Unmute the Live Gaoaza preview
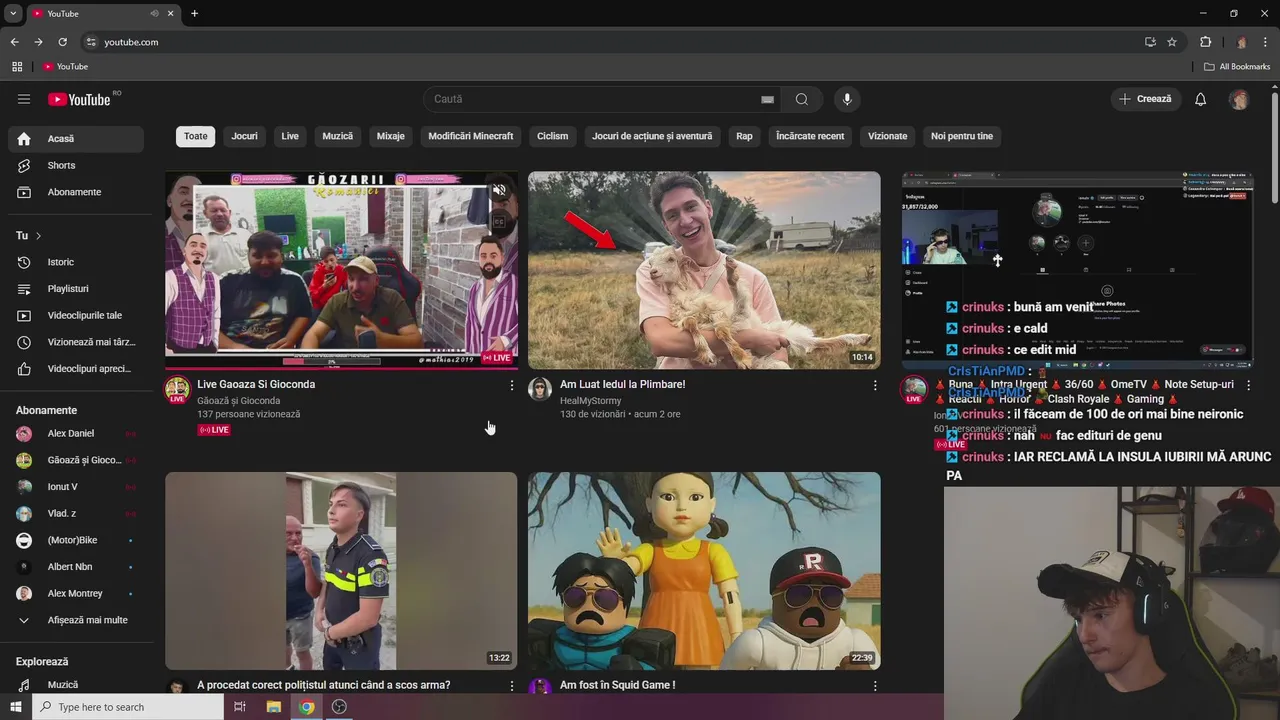This screenshot has width=1280, height=720. (x=499, y=190)
